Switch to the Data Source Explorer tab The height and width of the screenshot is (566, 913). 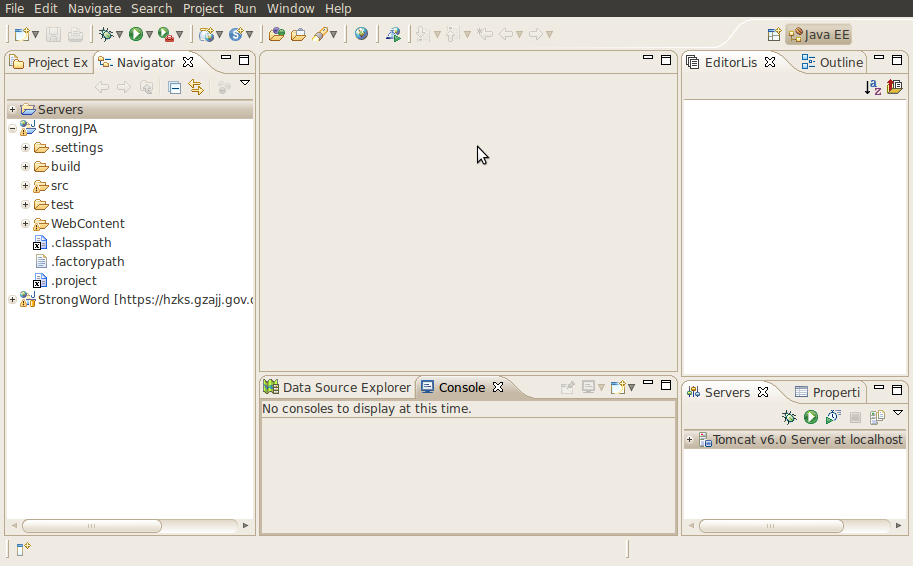[x=337, y=387]
